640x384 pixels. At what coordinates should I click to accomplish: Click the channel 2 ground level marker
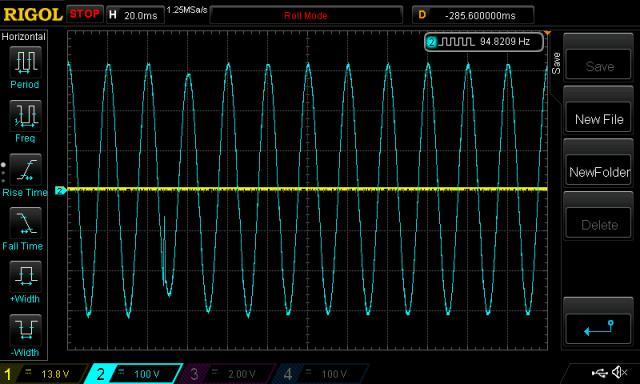point(61,191)
